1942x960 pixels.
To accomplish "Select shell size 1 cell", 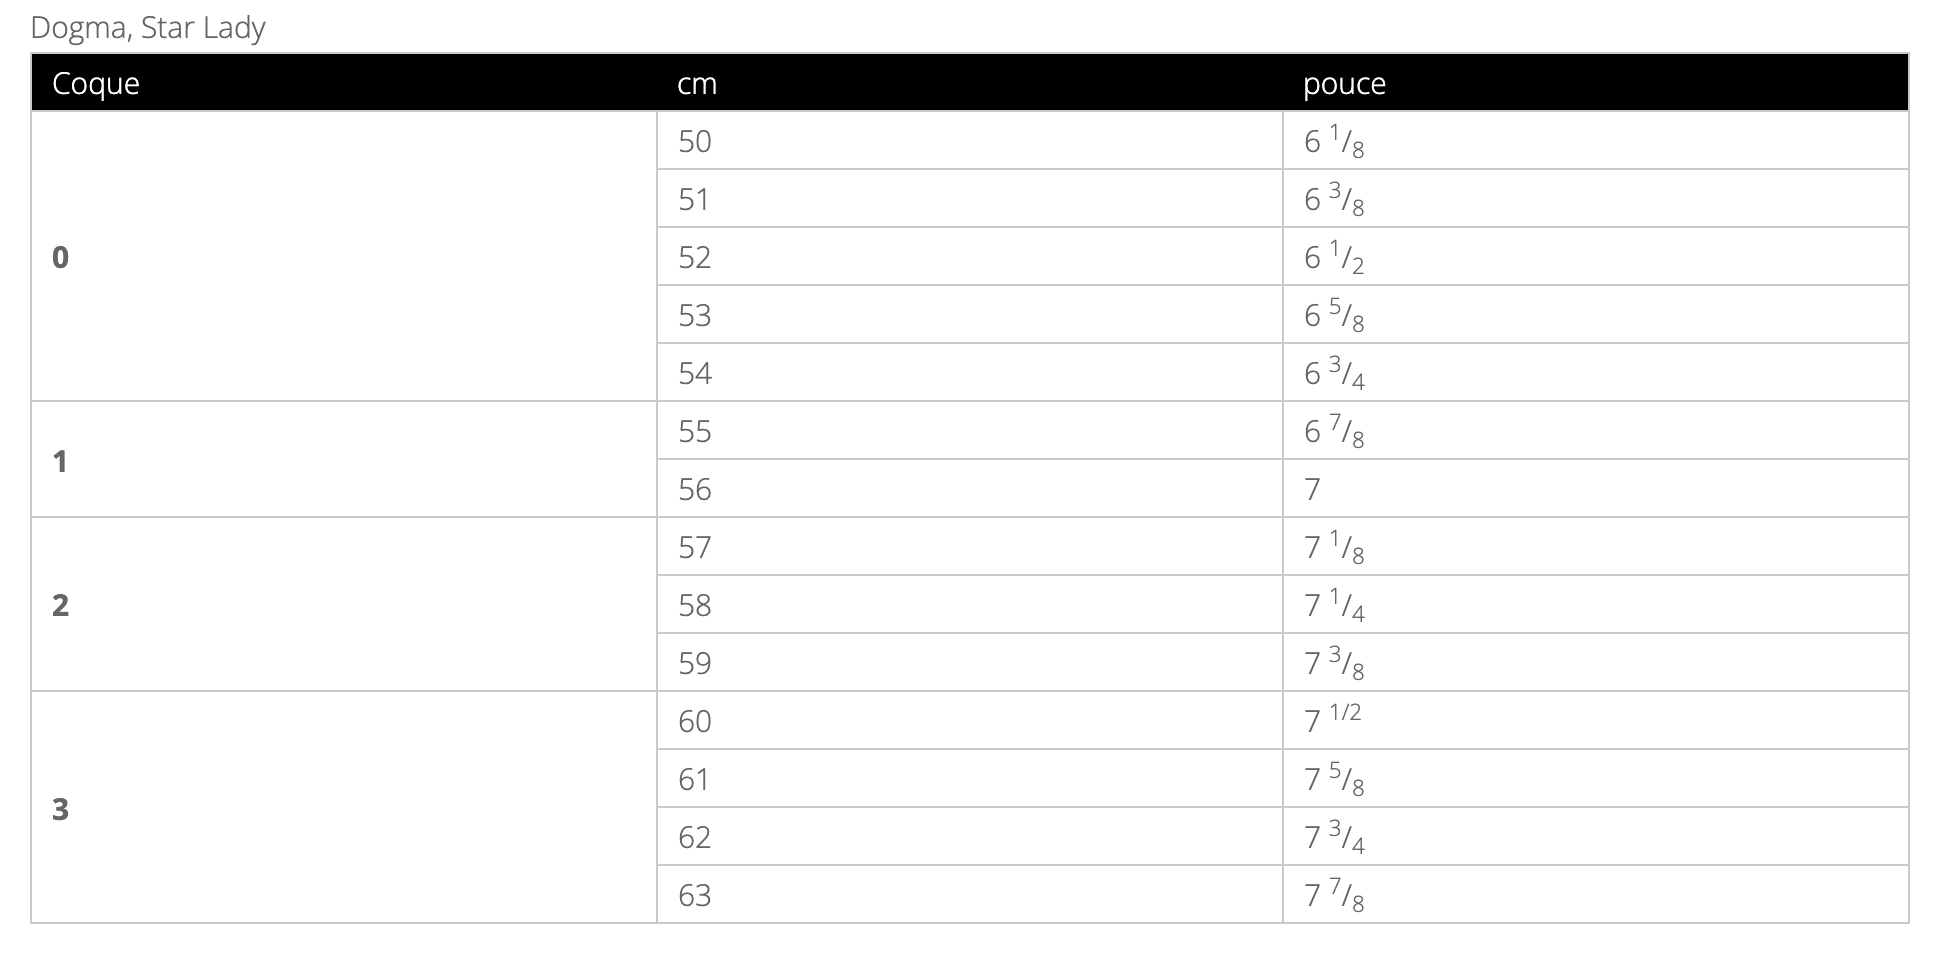I will pyautogui.click(x=61, y=461).
